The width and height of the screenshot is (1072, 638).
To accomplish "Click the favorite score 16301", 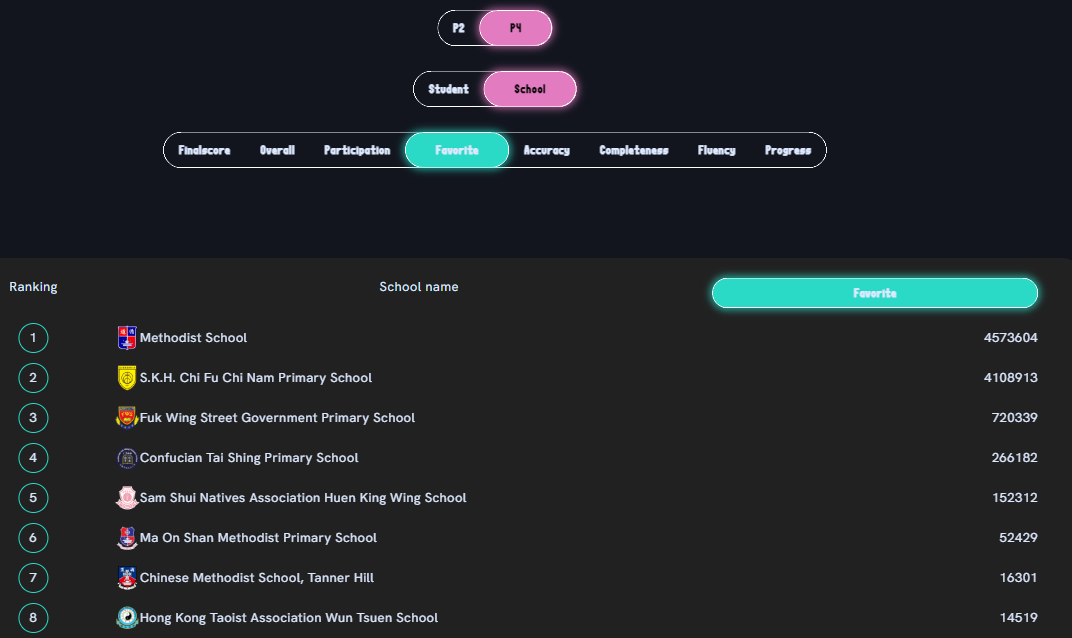I will click(1019, 578).
